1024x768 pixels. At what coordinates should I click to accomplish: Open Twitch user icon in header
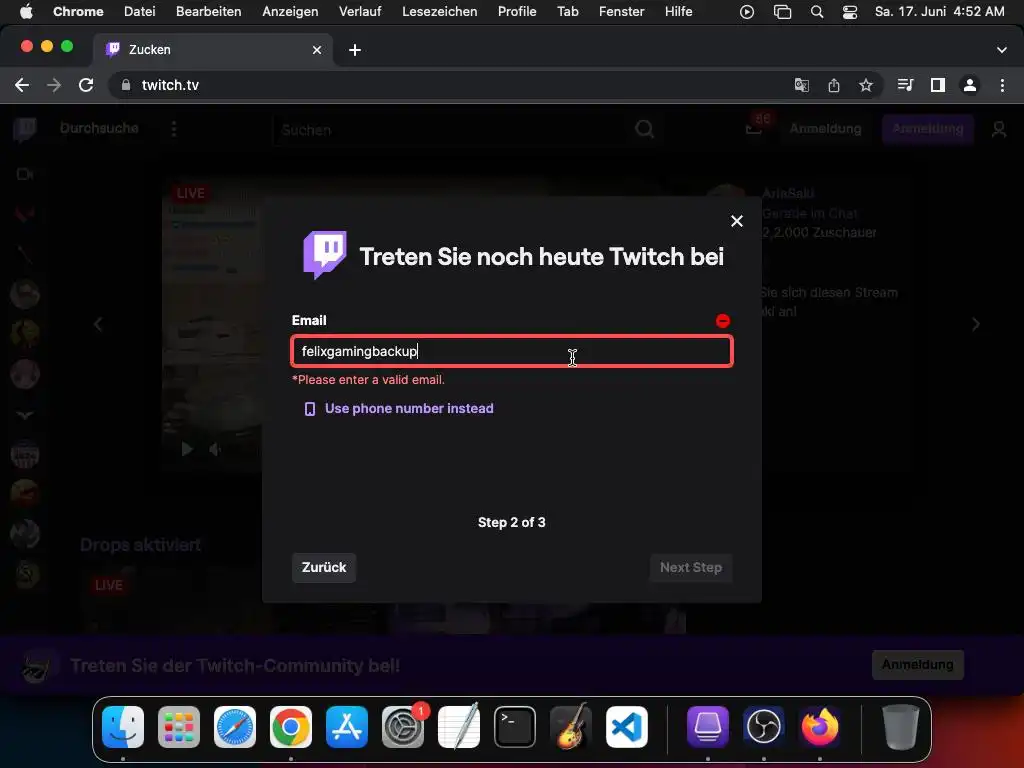(999, 129)
